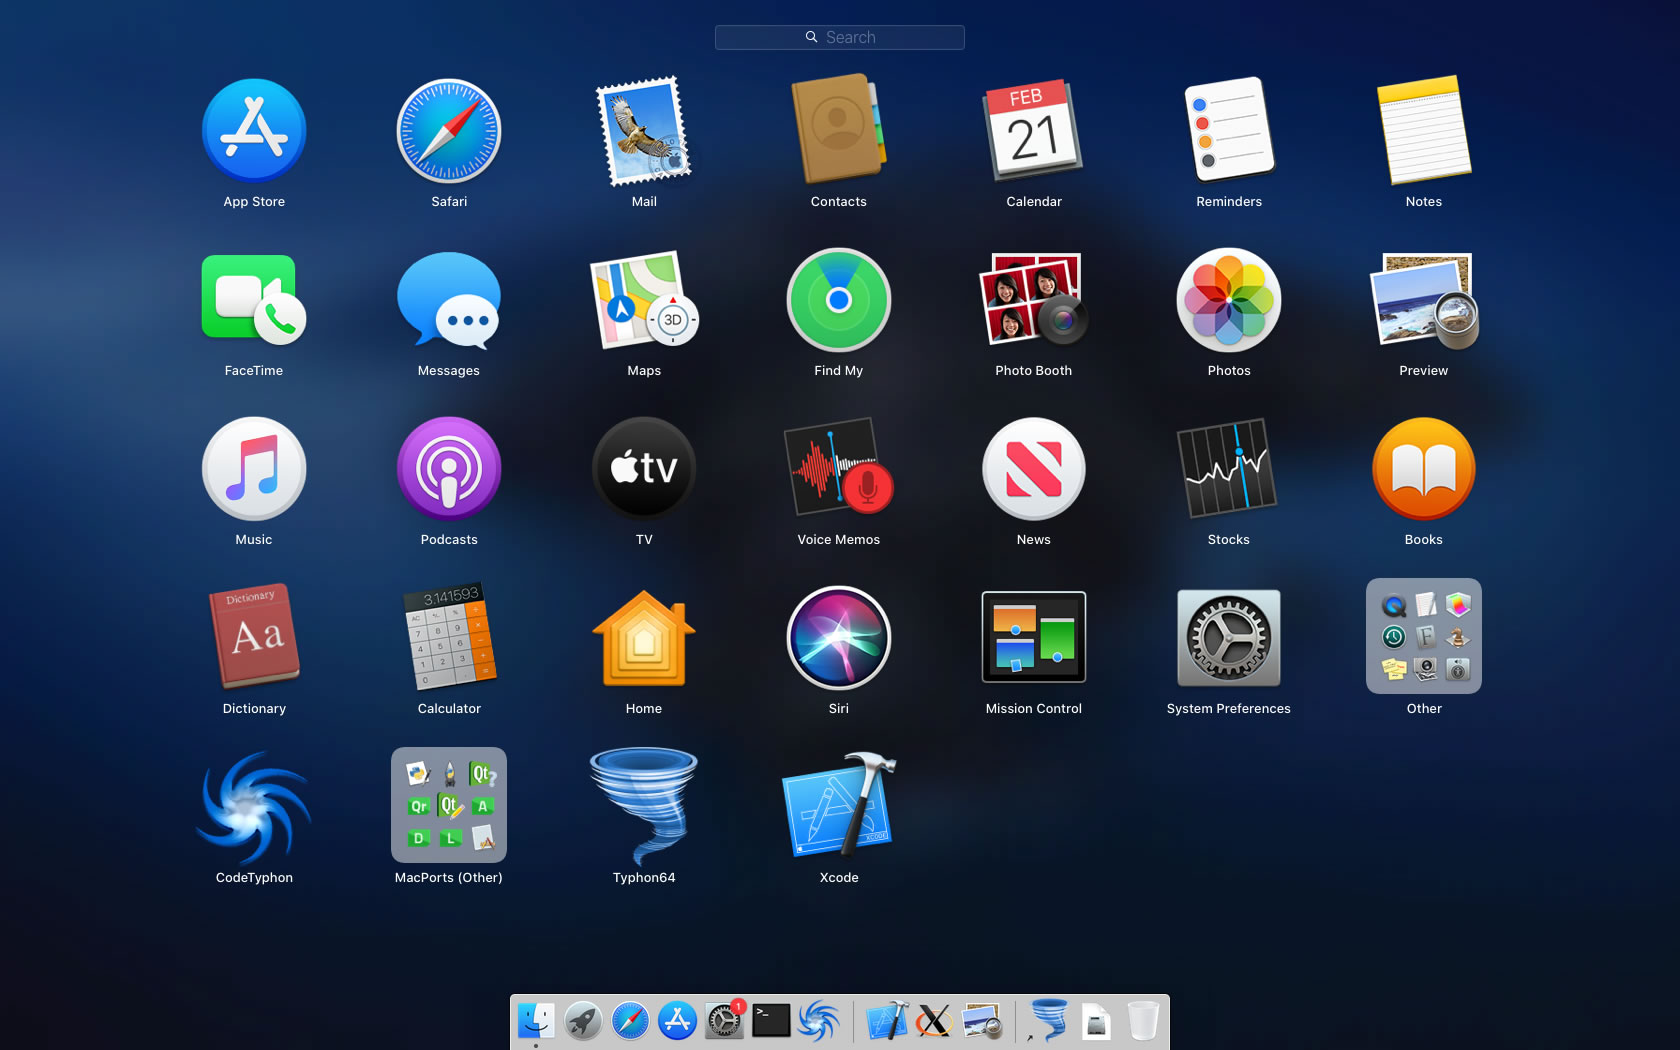The image size is (1680, 1050).
Task: Start the FaceTime app
Action: [254, 300]
